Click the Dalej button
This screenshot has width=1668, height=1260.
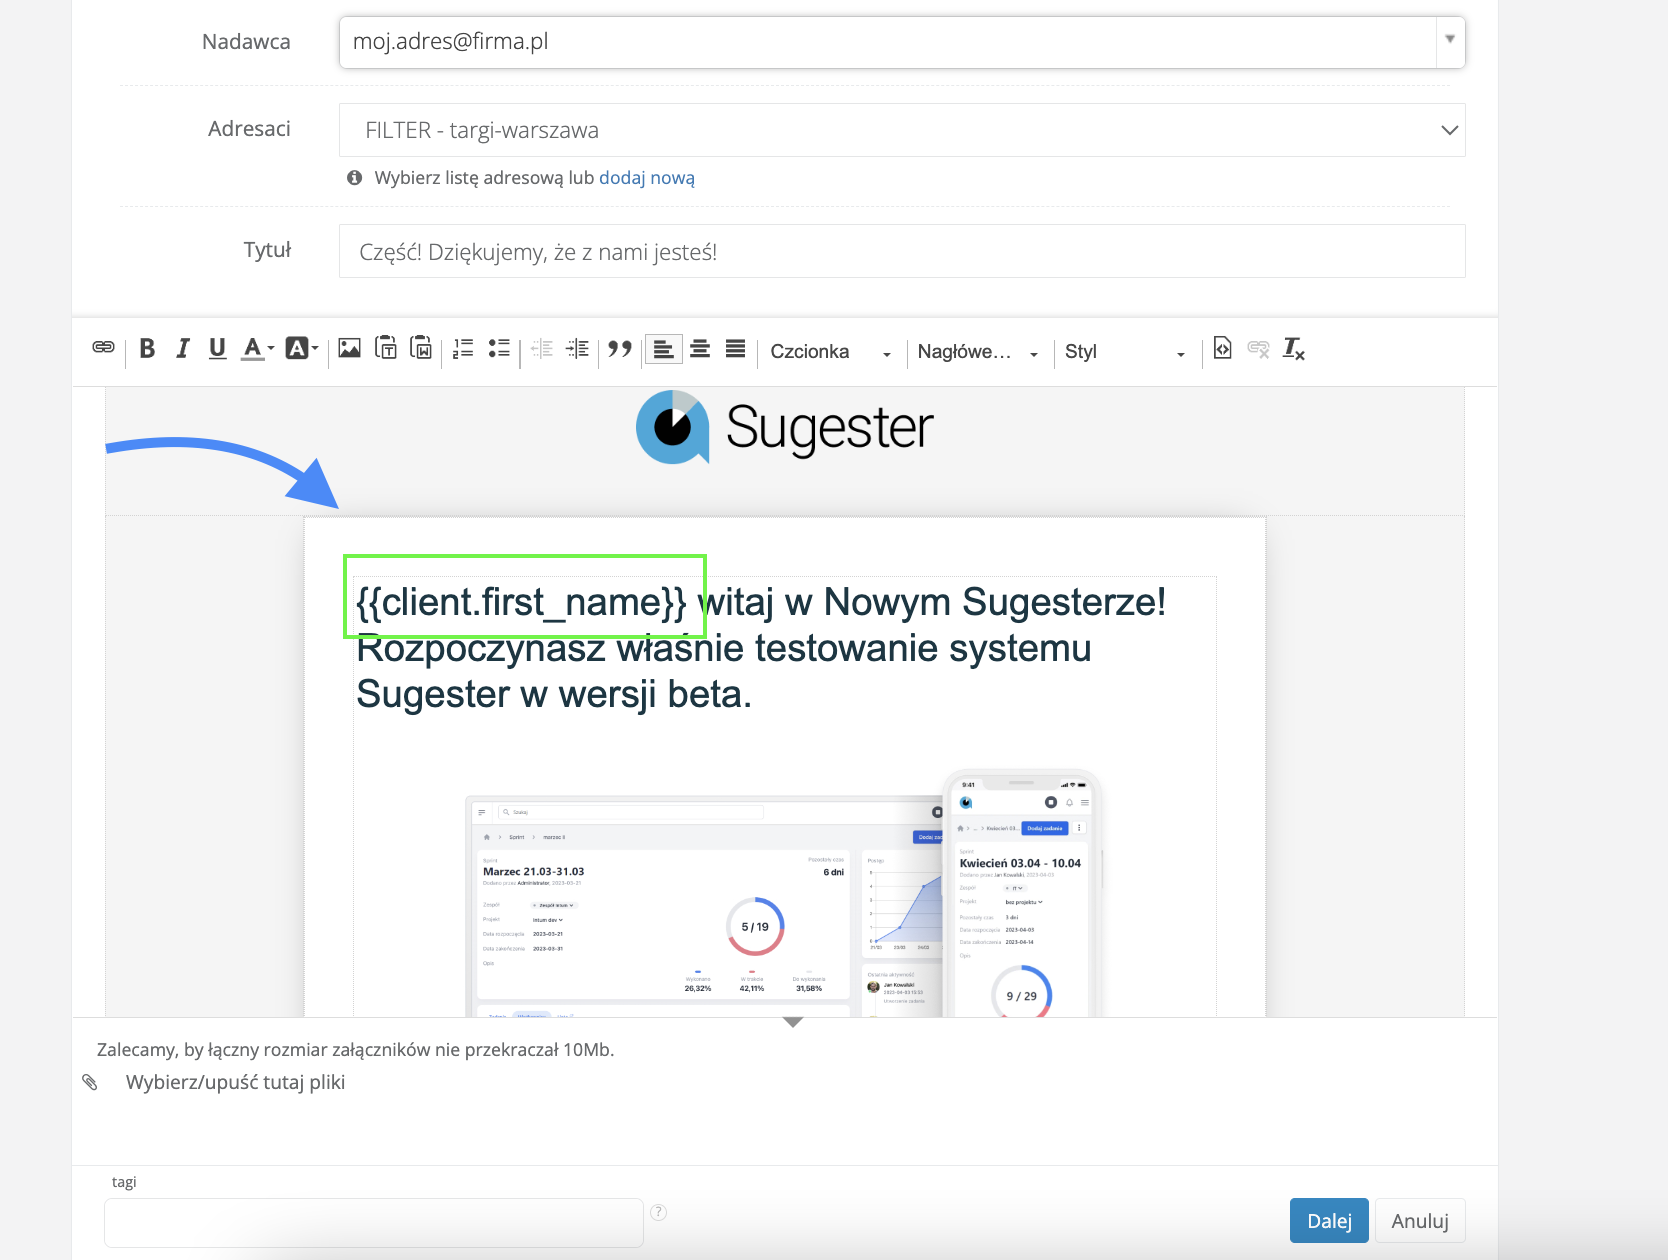pyautogui.click(x=1329, y=1220)
